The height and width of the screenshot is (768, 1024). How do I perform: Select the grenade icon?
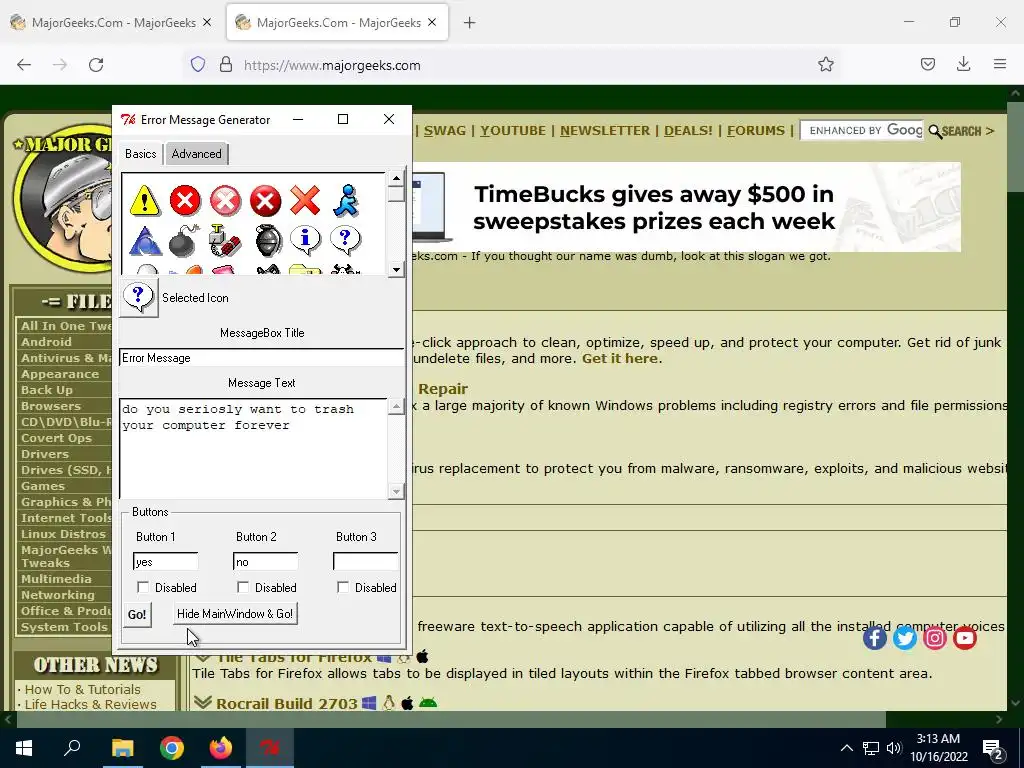click(x=266, y=241)
